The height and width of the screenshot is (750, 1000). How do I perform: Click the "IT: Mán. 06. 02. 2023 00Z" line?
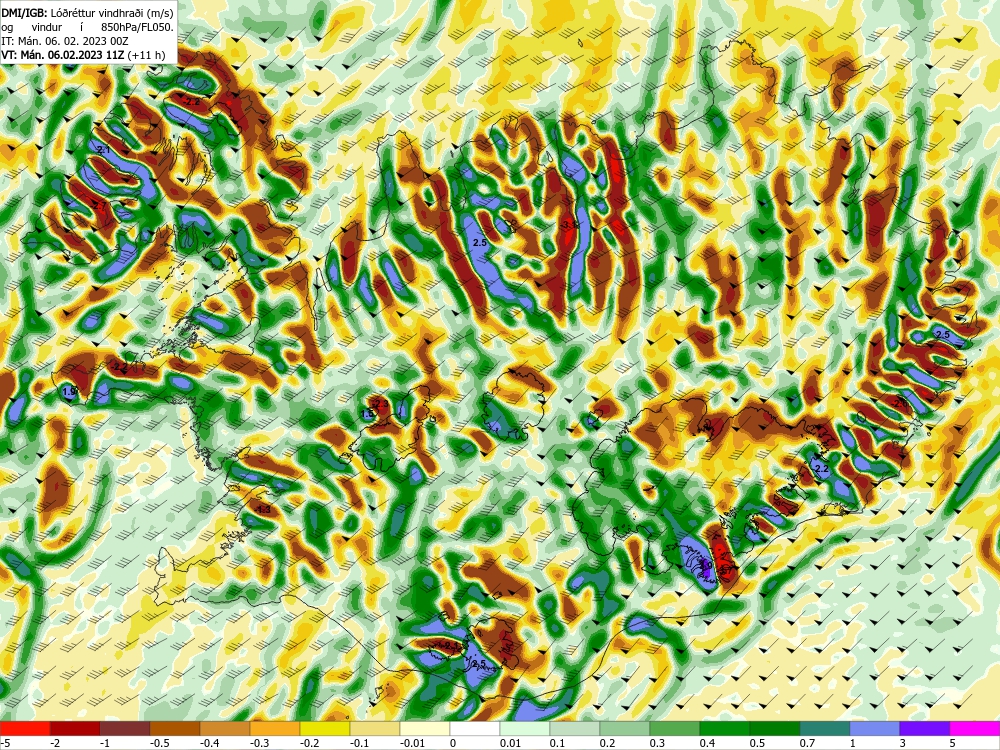pos(65,41)
